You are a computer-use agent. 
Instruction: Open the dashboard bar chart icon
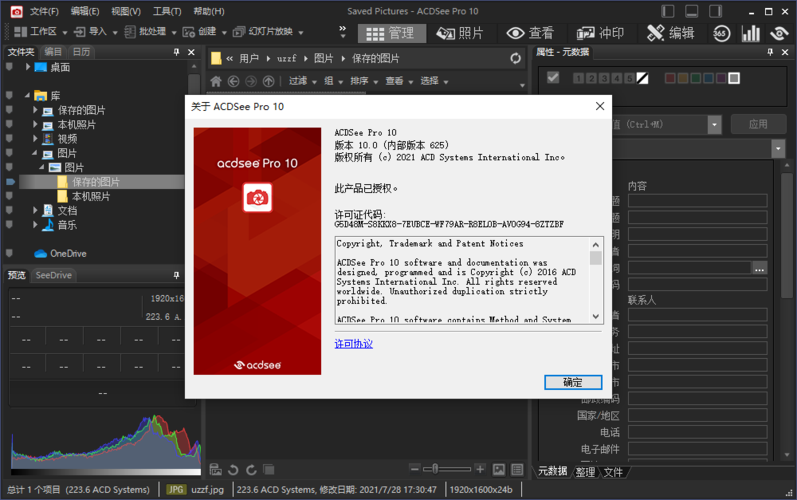[750, 34]
